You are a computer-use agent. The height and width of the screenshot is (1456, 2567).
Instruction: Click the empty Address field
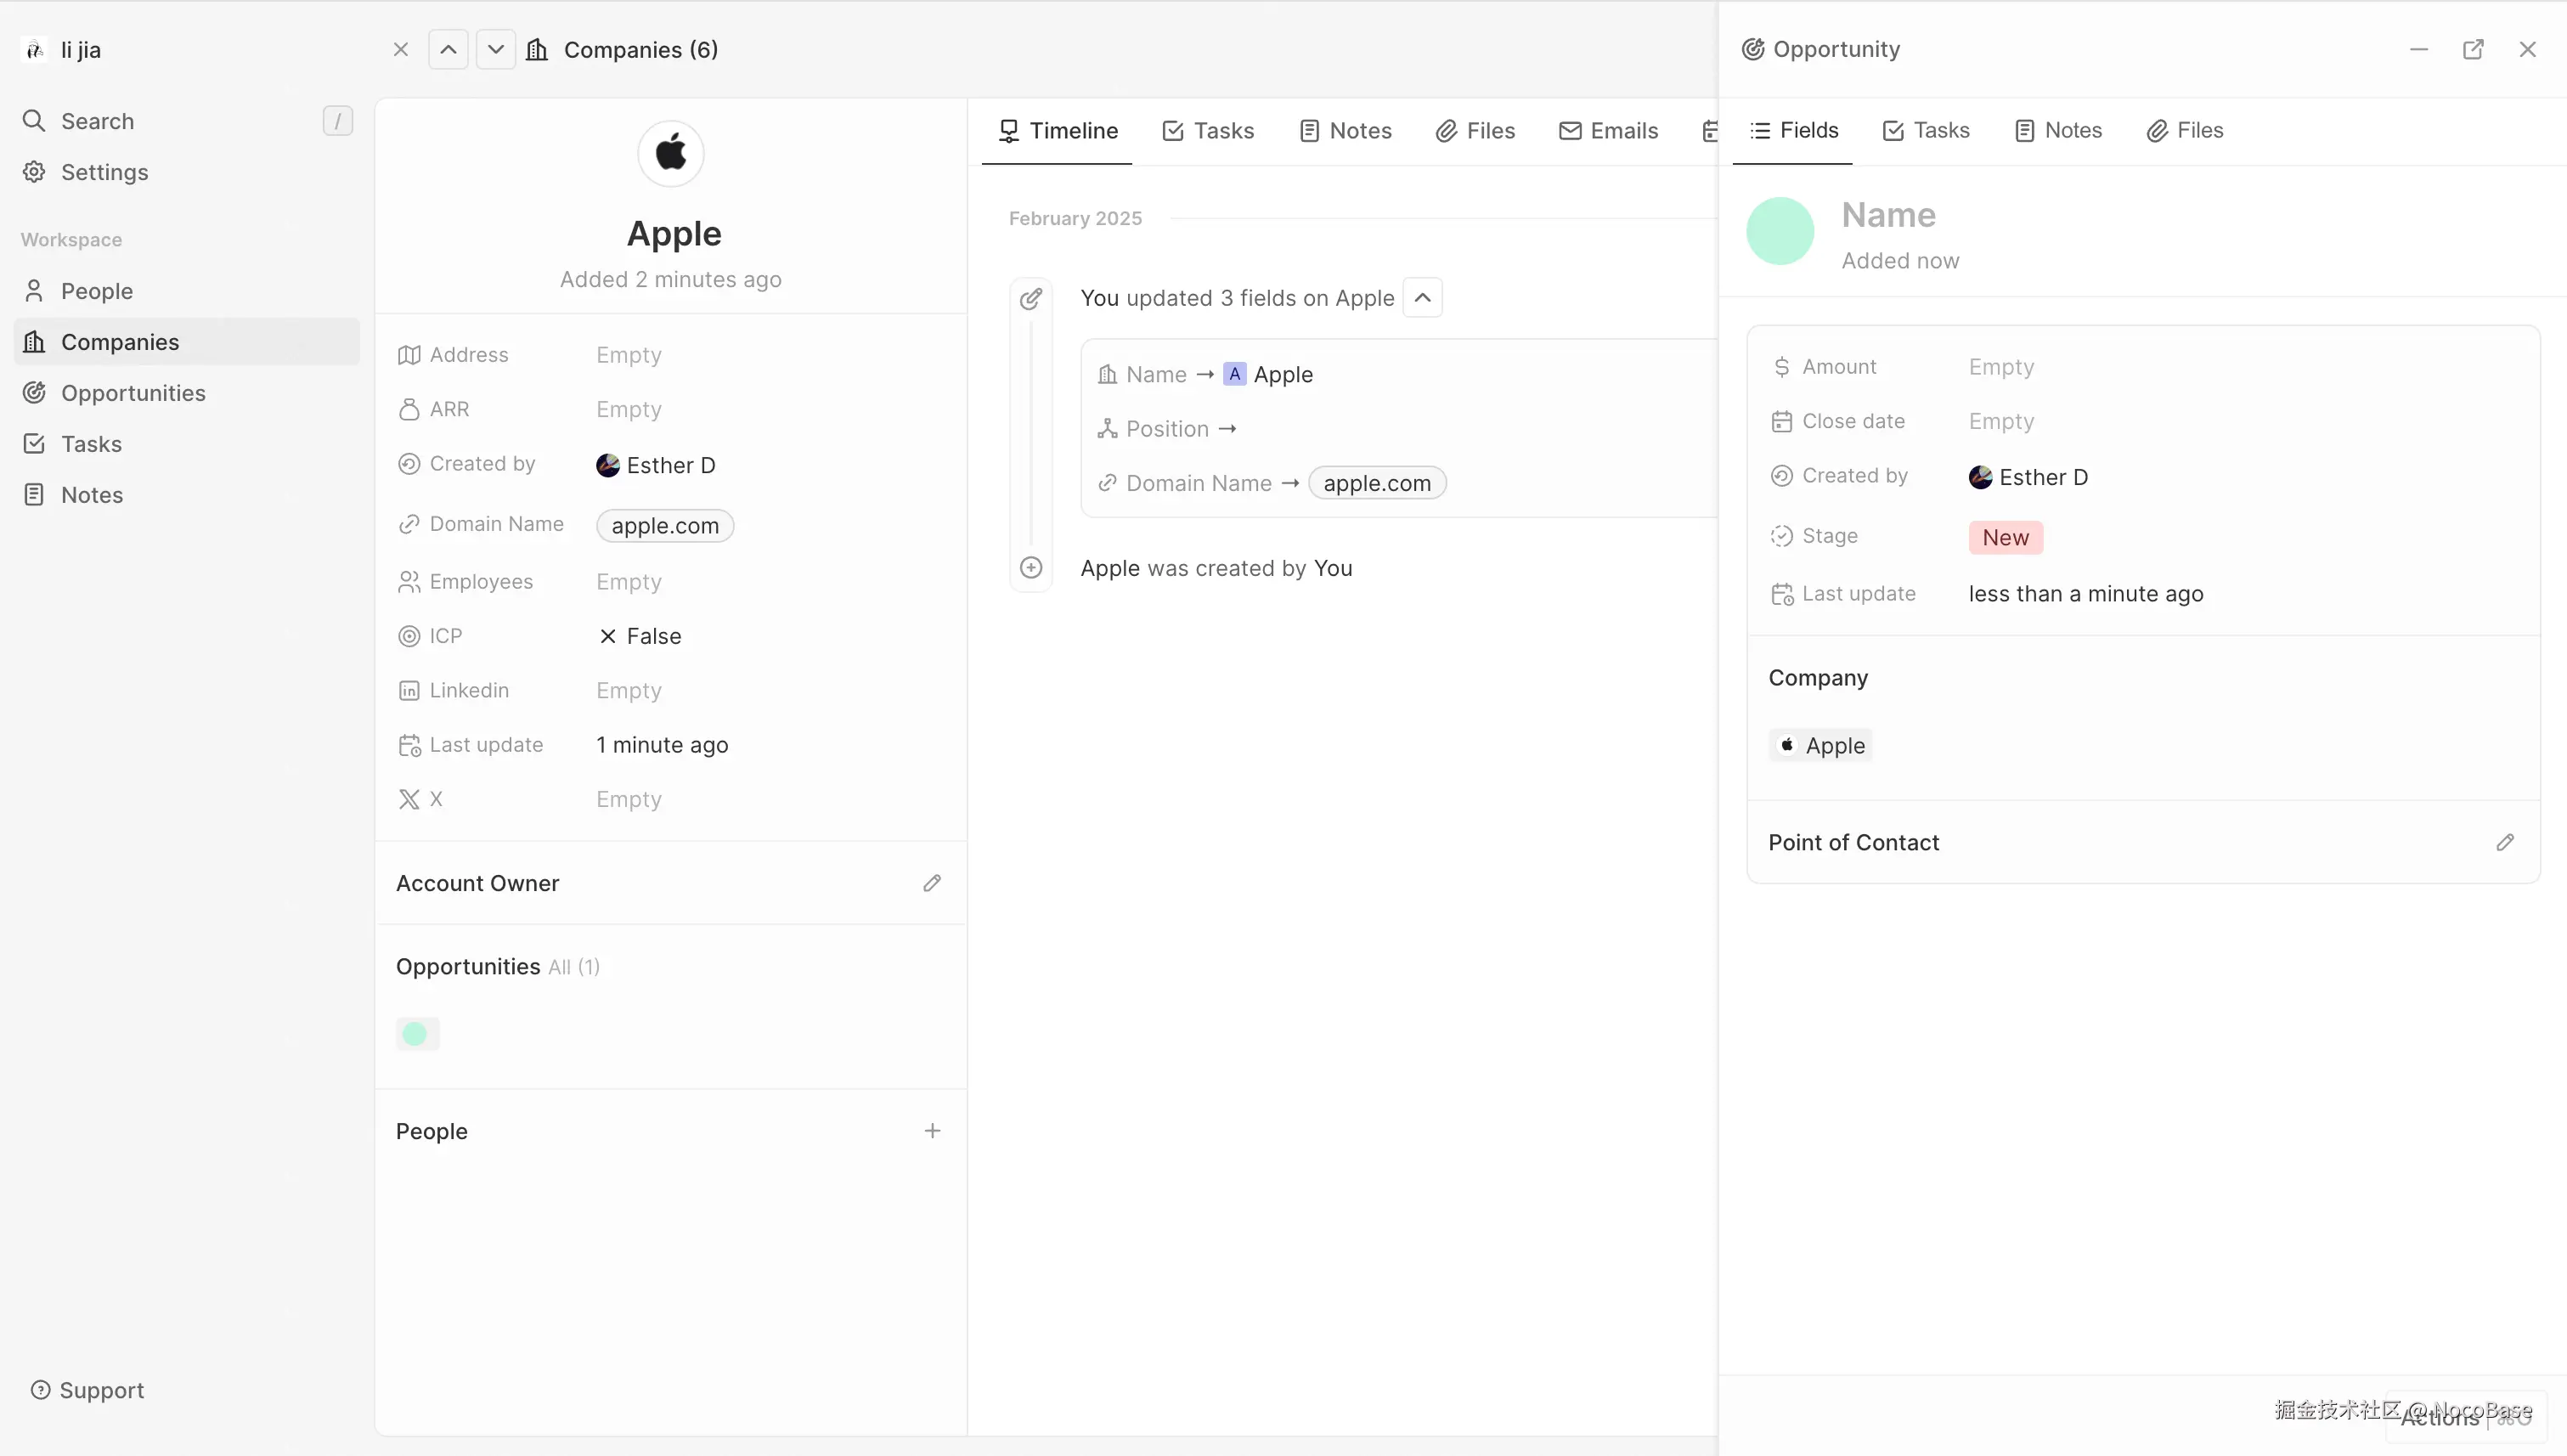[629, 355]
